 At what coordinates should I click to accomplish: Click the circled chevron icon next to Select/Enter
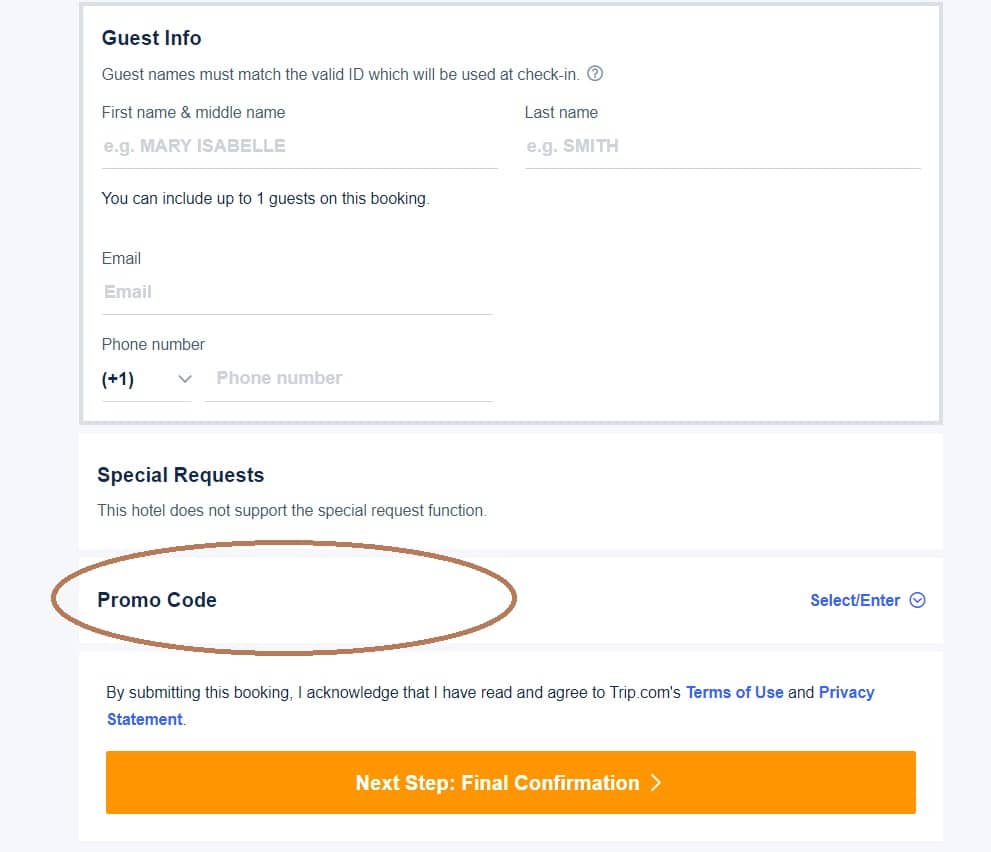coord(917,600)
